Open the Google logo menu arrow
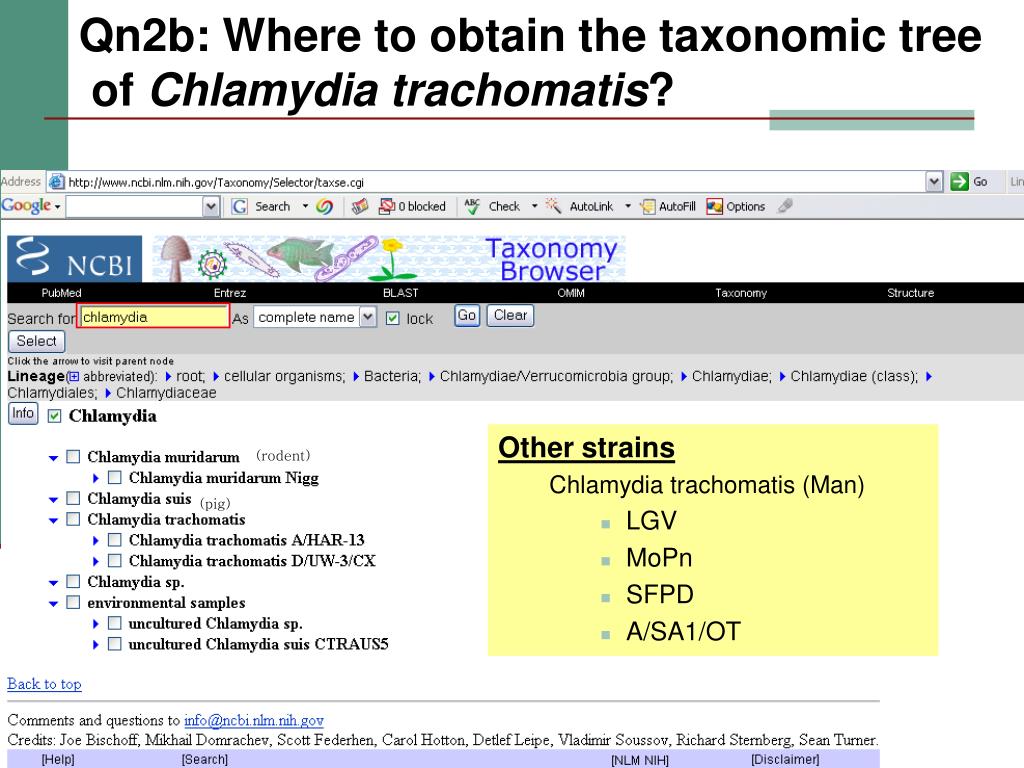This screenshot has height=768, width=1024. pyautogui.click(x=57, y=207)
